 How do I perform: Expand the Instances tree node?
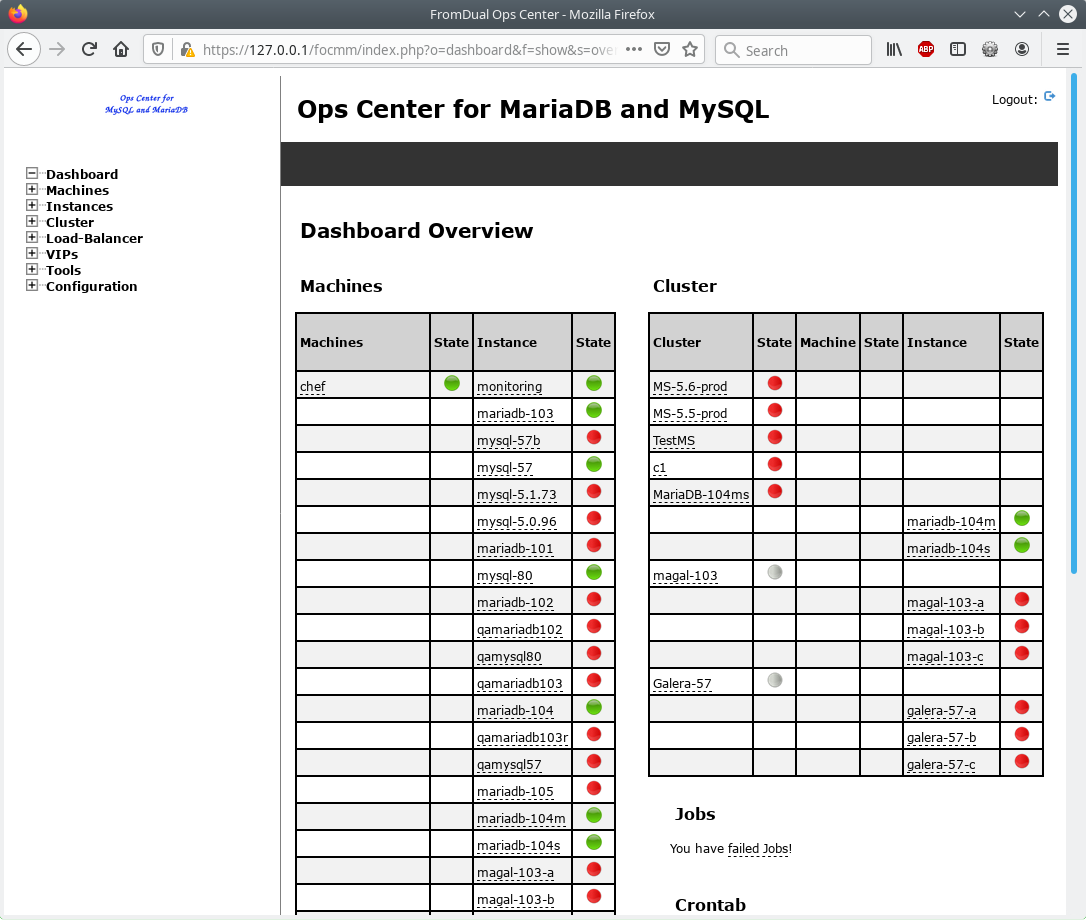32,205
